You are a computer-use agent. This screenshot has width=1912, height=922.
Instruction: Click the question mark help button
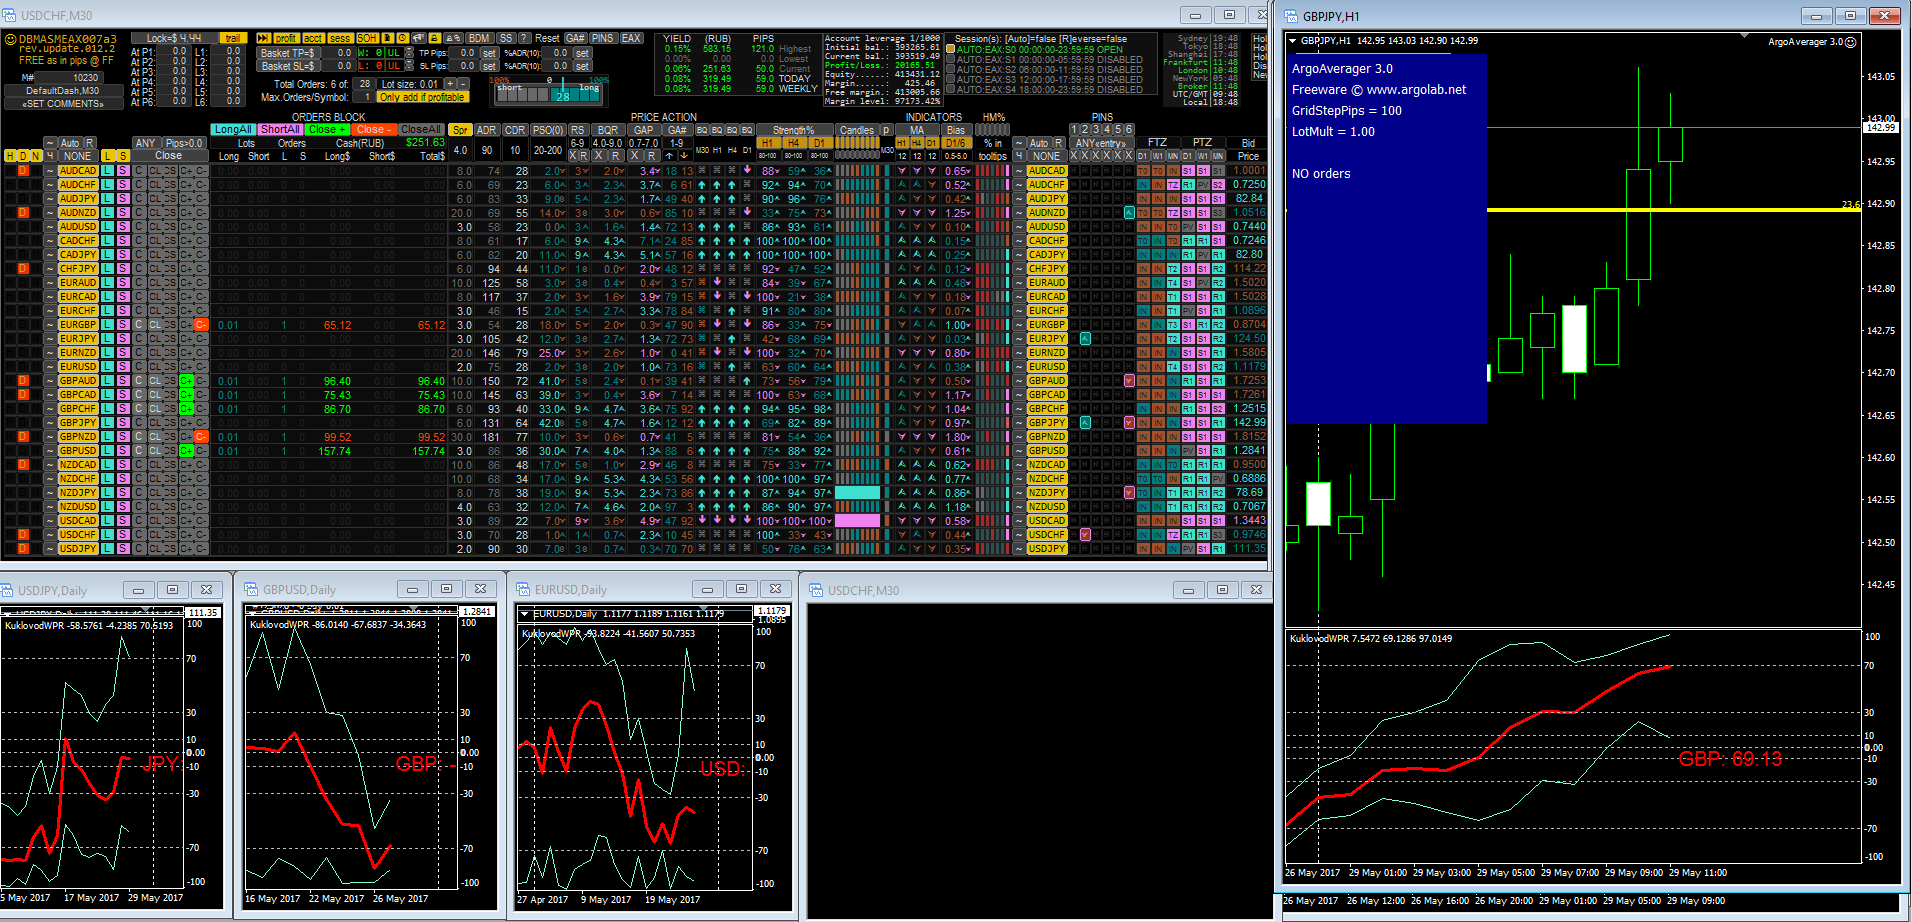523,38
